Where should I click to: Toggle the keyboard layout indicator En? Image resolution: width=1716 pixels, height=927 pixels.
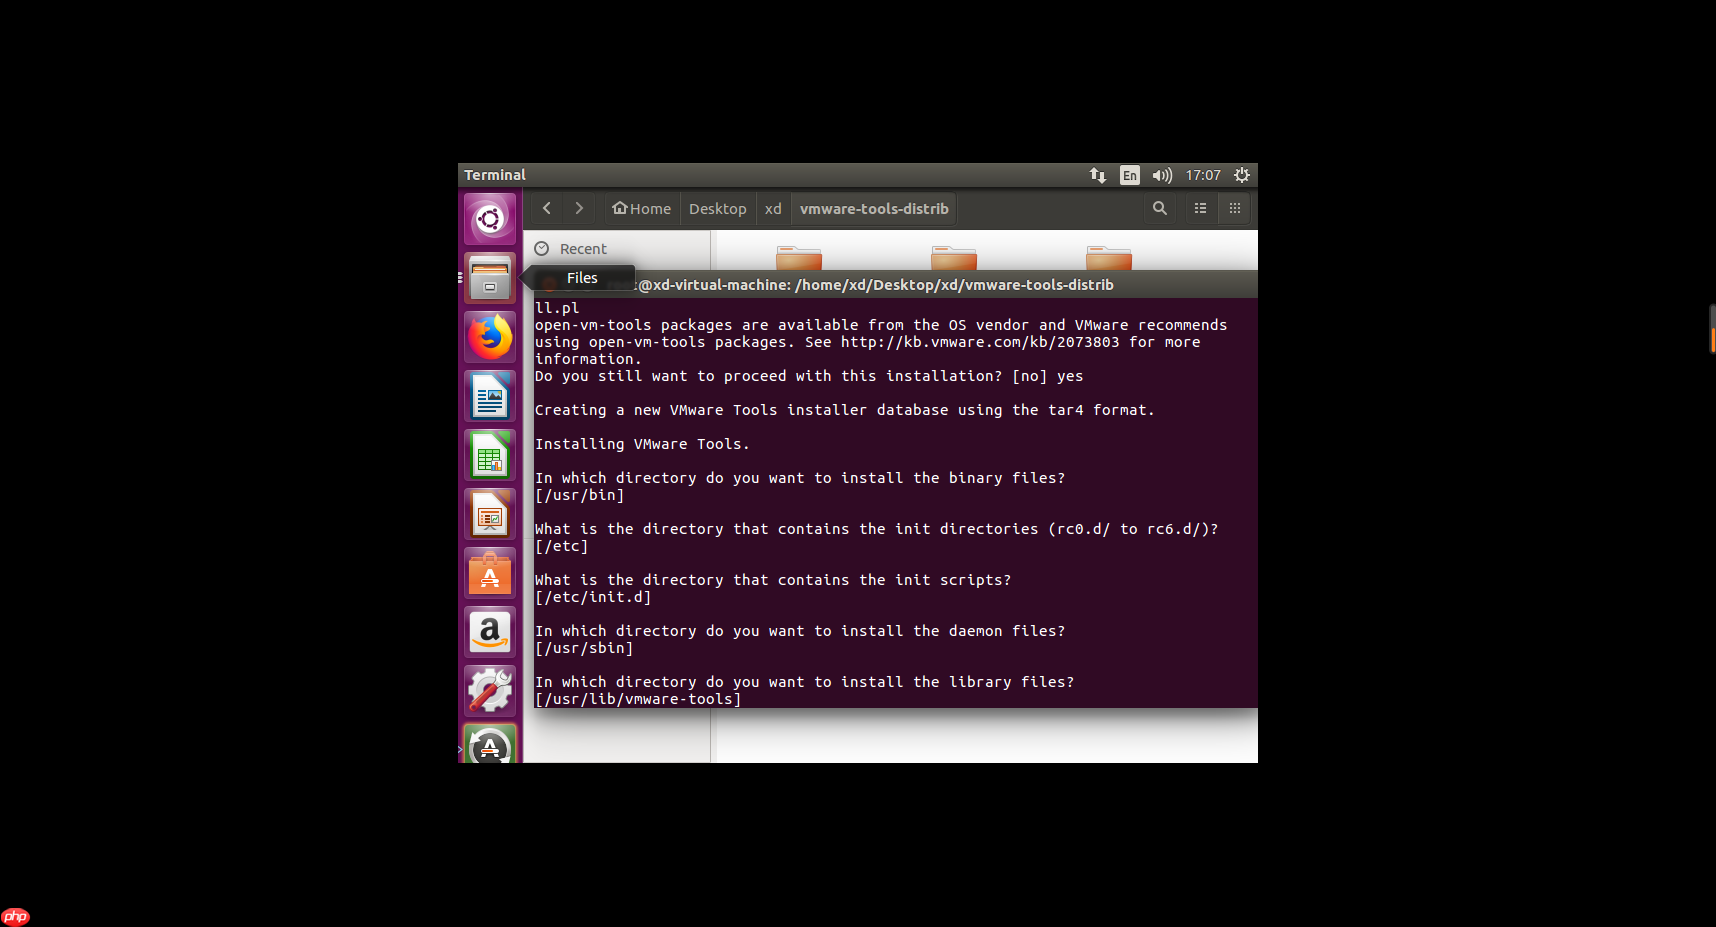[1129, 175]
